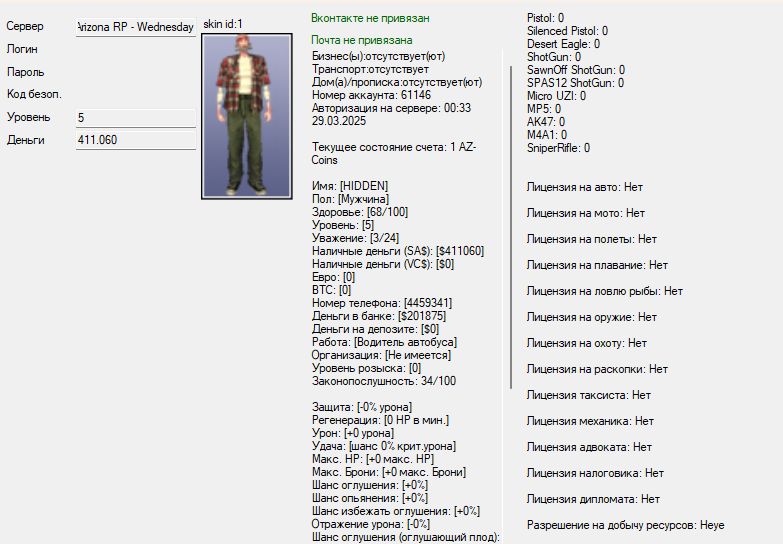Screen dimensions: 783x544
Task: Select the 'Транспорт:отсутствует' line
Action: 370,69
